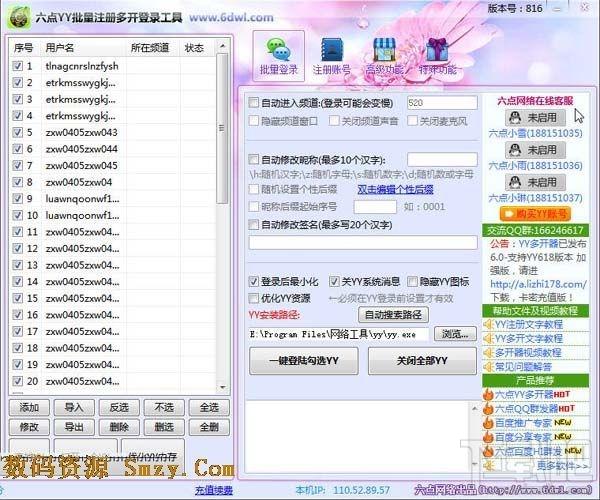Click 更多软件>> to expand products
The height and width of the screenshot is (500, 600).
point(560,465)
